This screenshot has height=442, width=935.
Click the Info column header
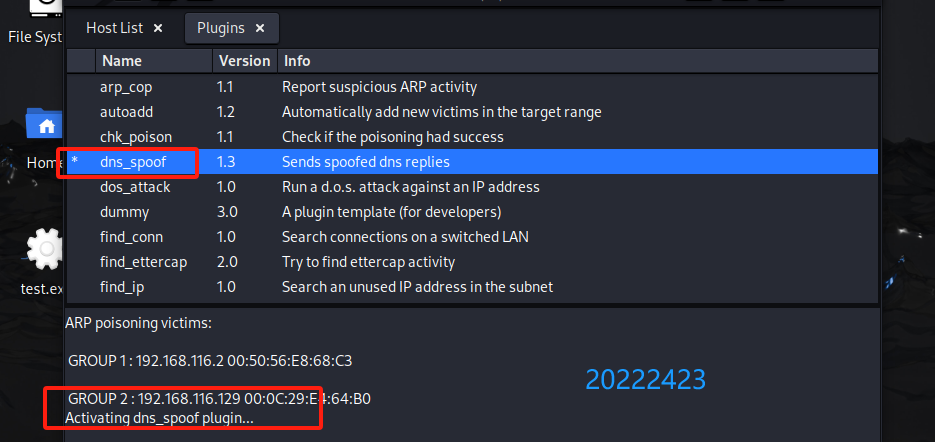[296, 61]
